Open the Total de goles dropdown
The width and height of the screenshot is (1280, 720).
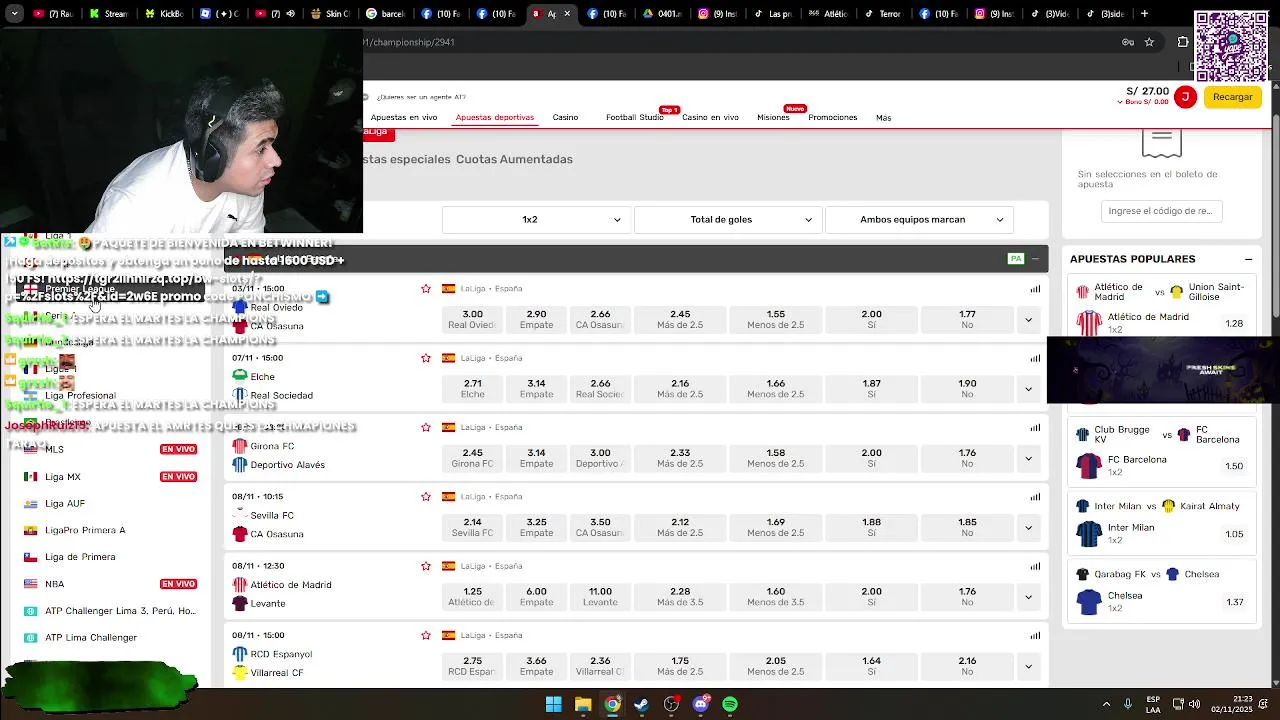tap(727, 220)
